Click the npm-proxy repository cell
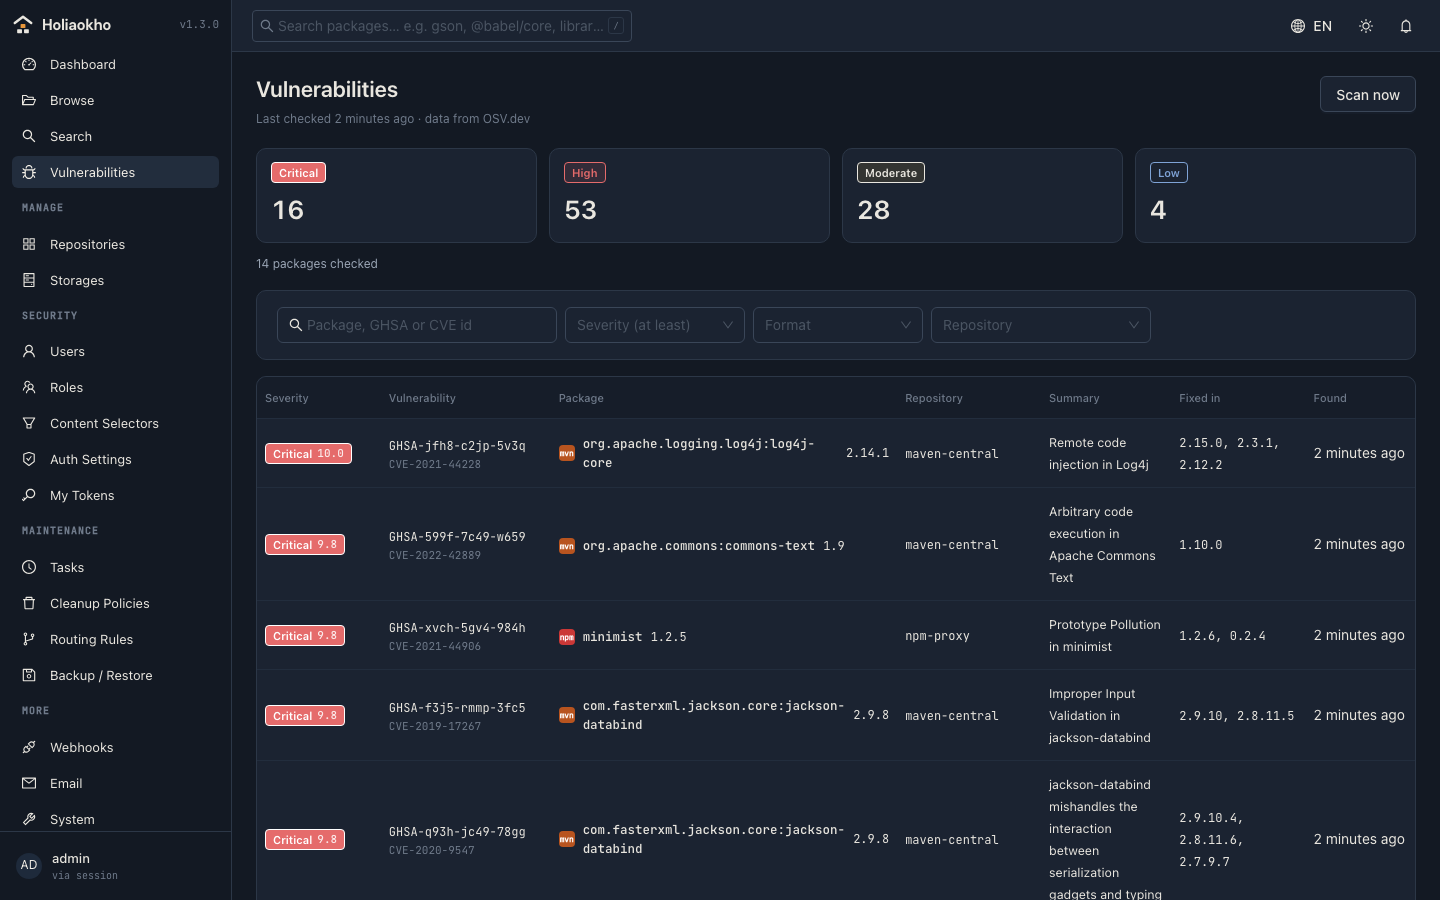The image size is (1440, 900). coord(937,636)
